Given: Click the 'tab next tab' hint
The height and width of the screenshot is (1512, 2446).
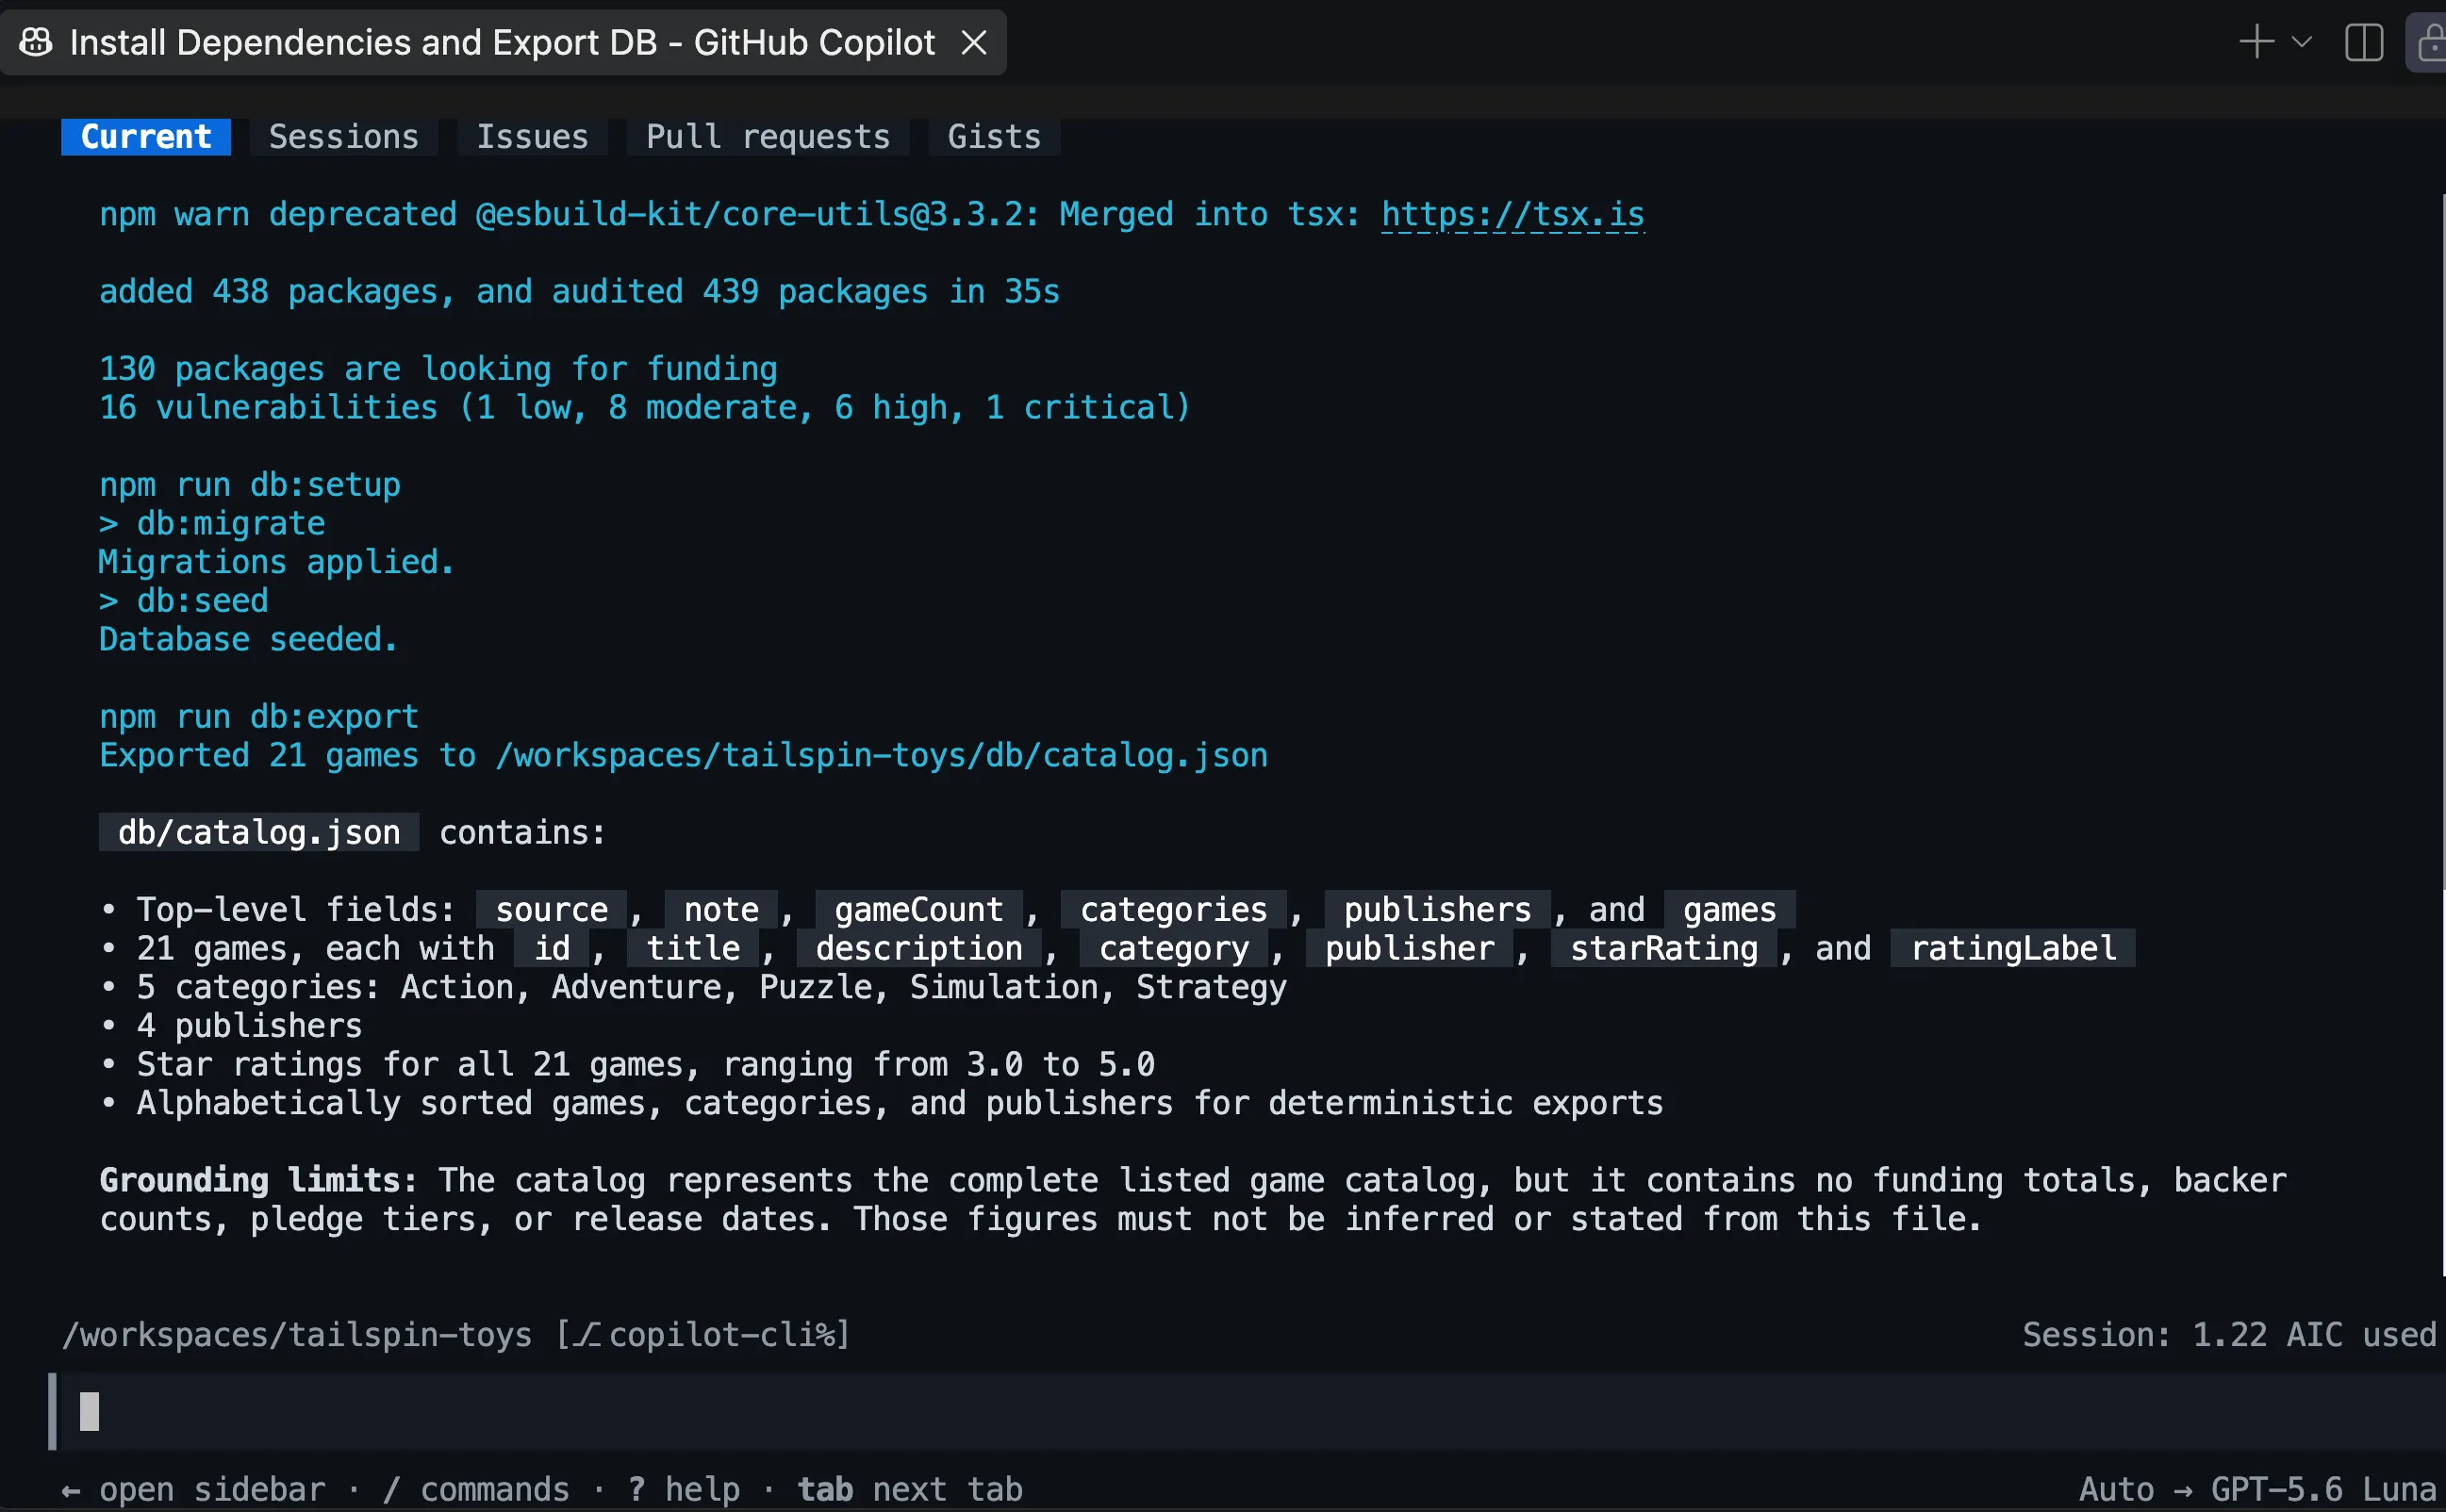Looking at the screenshot, I should tap(910, 1489).
